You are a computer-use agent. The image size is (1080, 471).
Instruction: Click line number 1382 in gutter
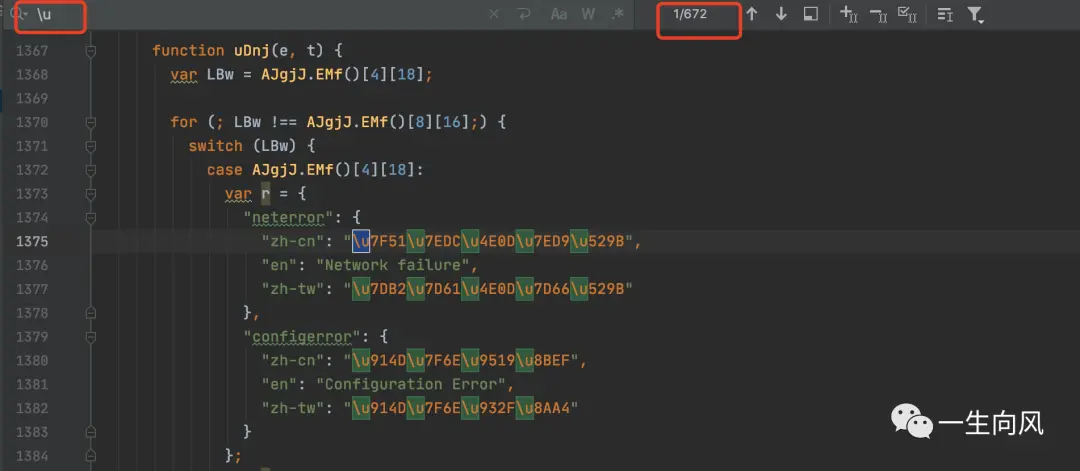tap(32, 408)
